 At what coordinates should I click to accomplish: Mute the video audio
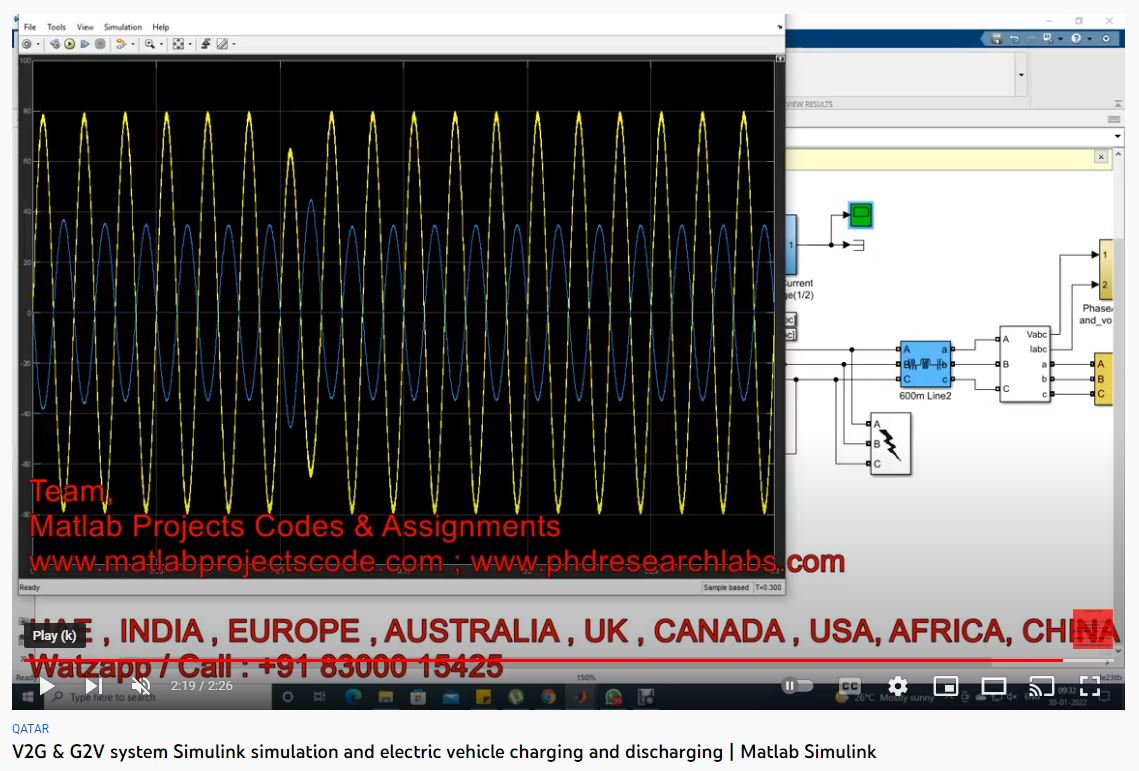(141, 686)
